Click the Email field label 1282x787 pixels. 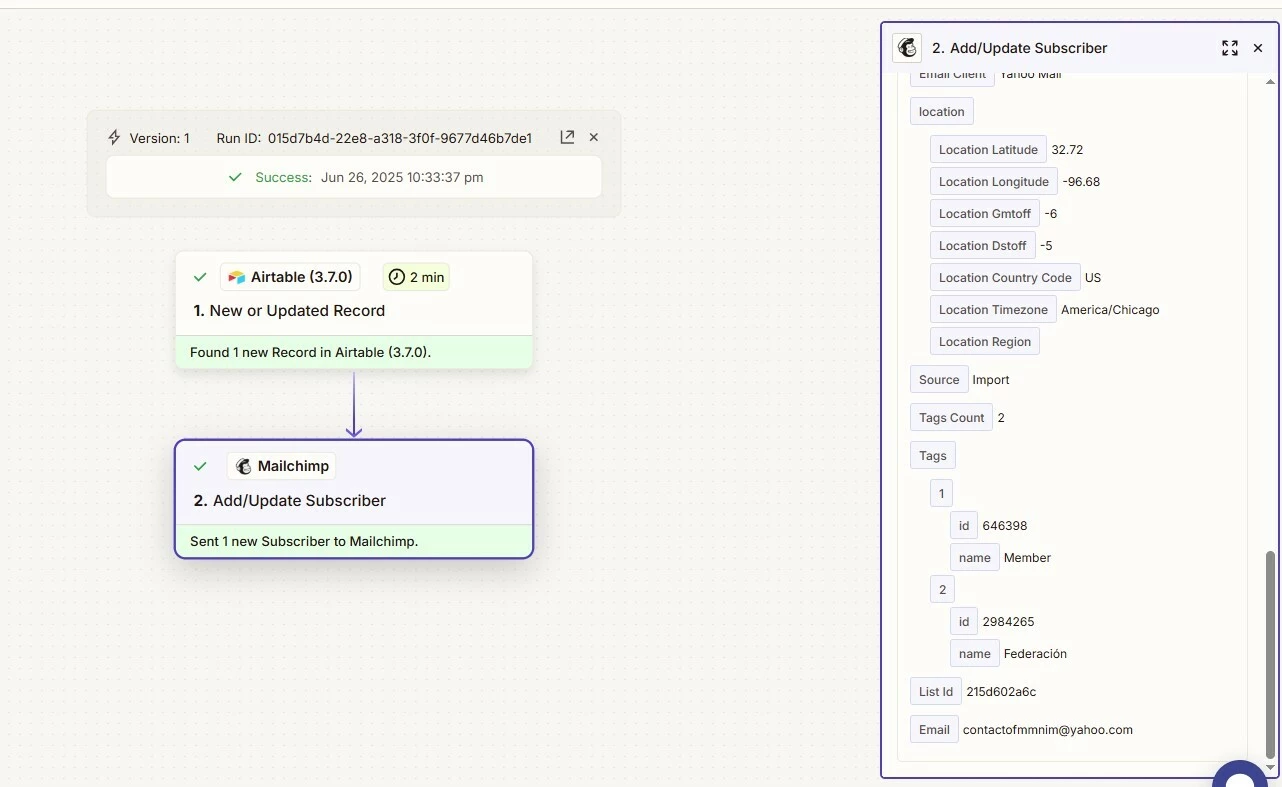(934, 729)
